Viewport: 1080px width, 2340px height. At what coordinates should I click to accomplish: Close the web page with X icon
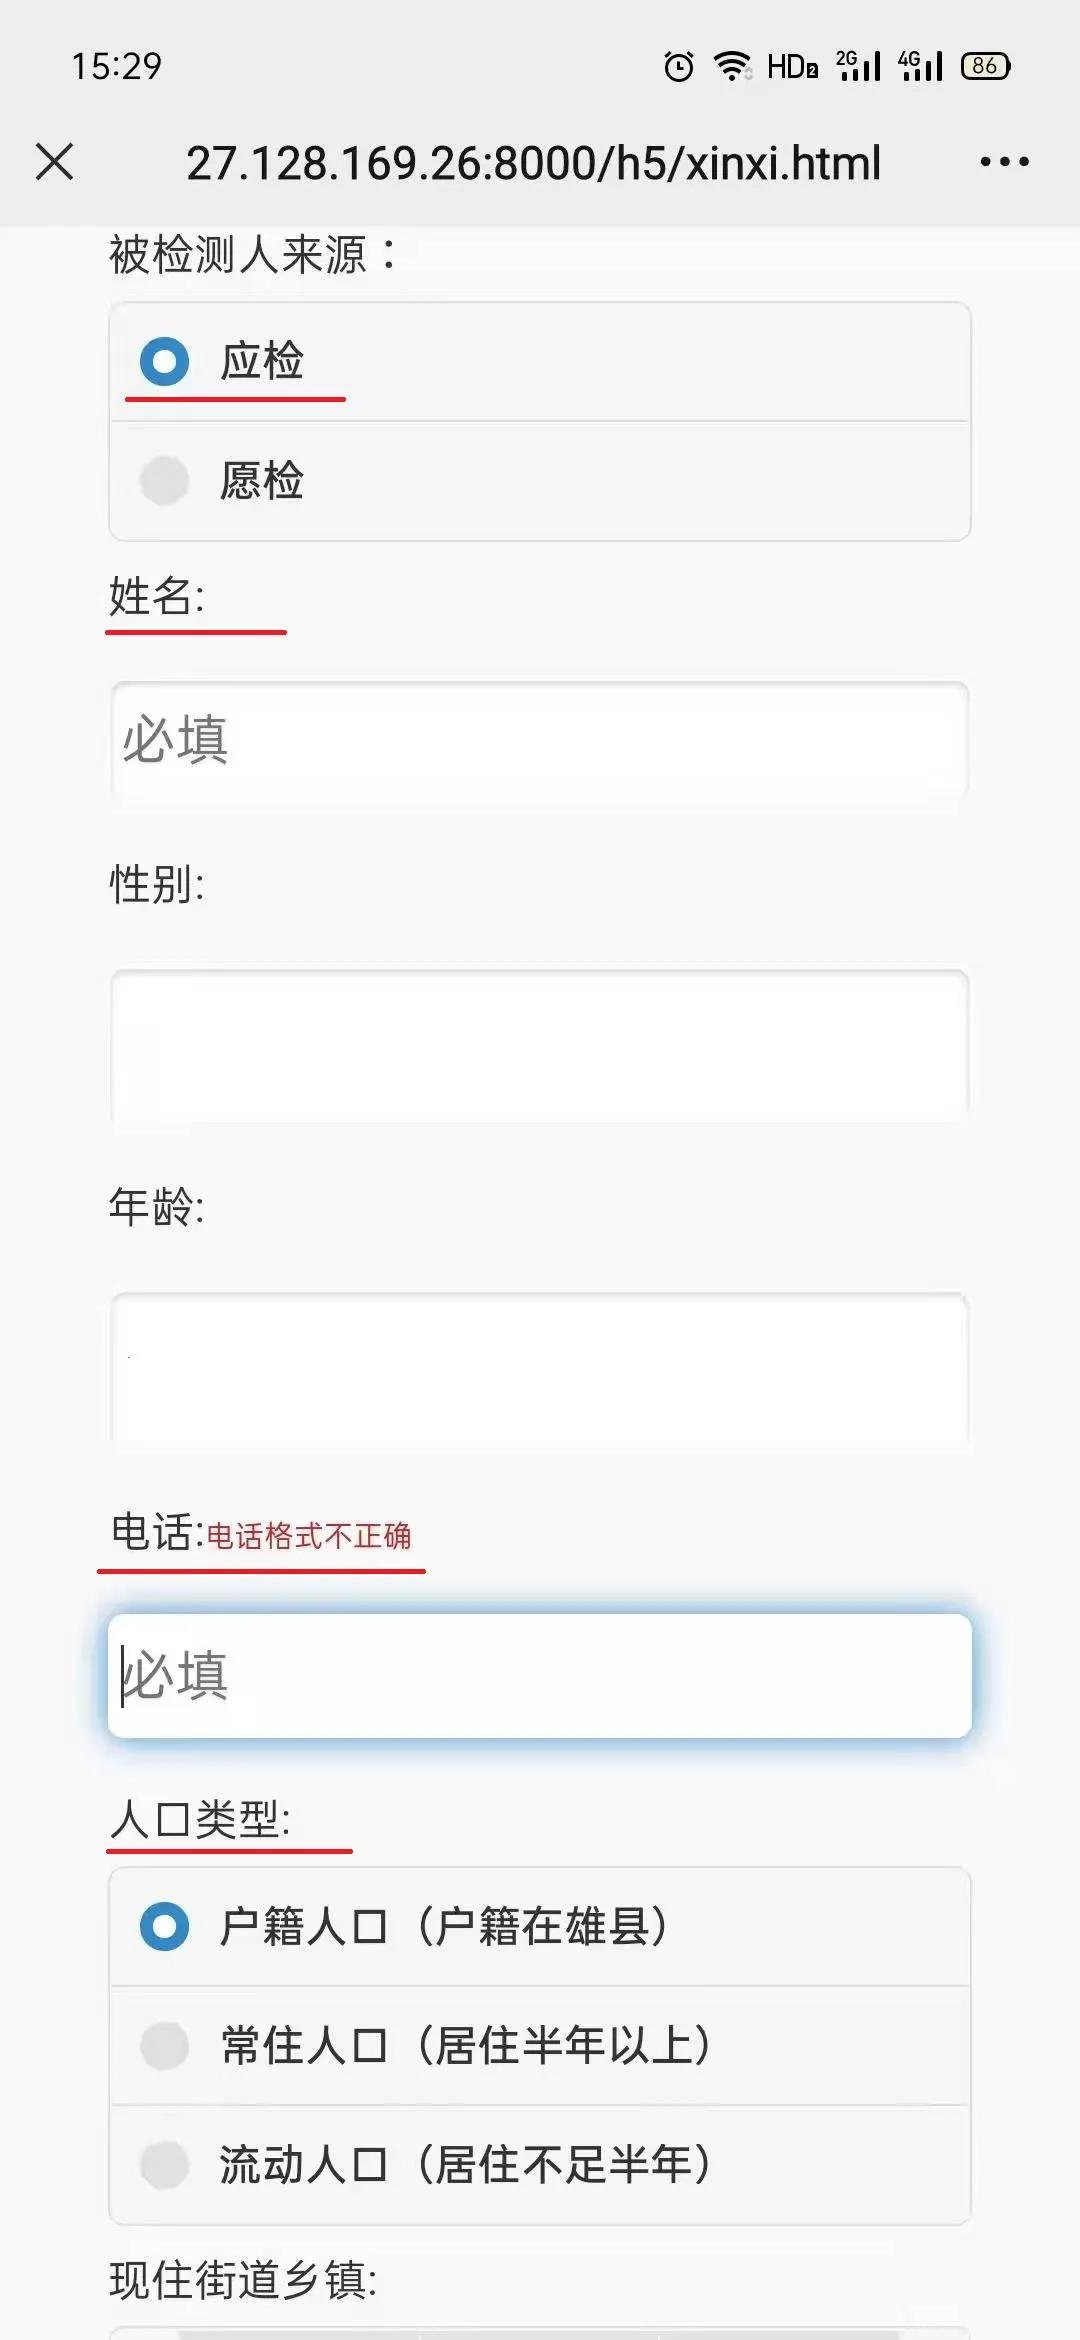point(55,162)
